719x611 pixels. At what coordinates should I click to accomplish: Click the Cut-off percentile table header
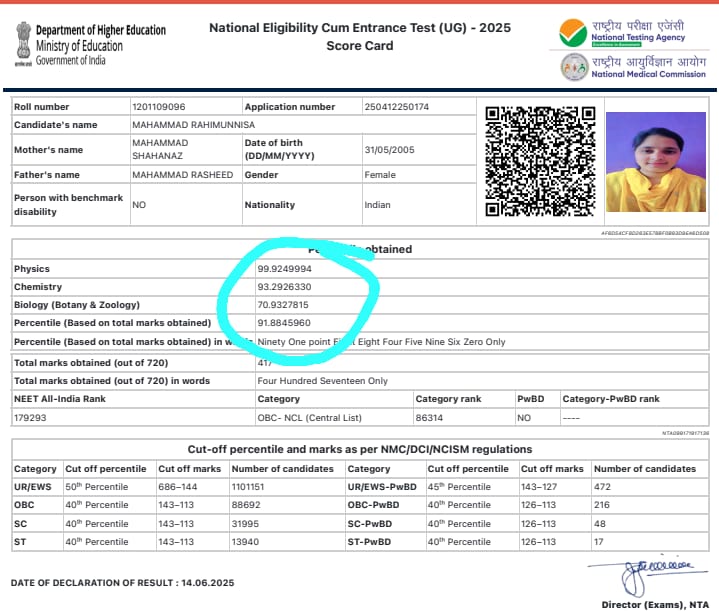[359, 449]
